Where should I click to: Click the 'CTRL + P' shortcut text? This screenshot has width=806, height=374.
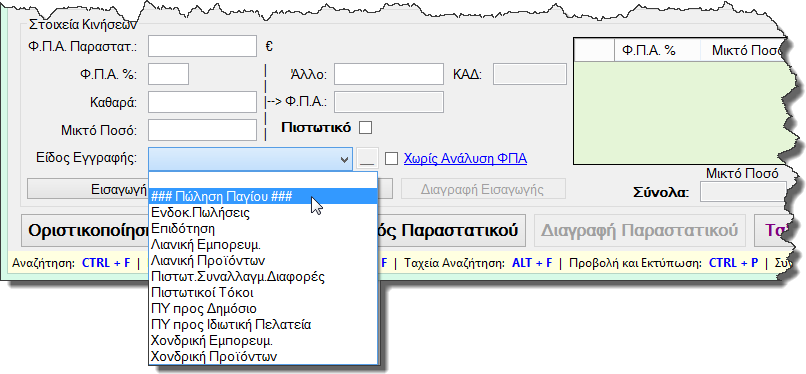click(x=734, y=263)
